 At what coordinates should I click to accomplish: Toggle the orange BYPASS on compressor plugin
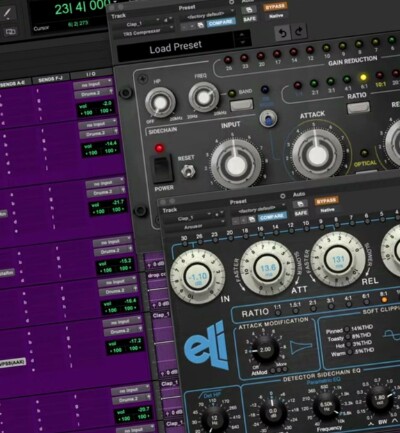275,7
